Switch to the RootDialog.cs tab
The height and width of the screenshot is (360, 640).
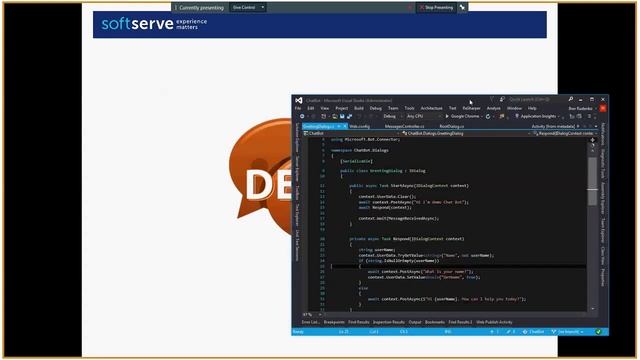tap(451, 127)
